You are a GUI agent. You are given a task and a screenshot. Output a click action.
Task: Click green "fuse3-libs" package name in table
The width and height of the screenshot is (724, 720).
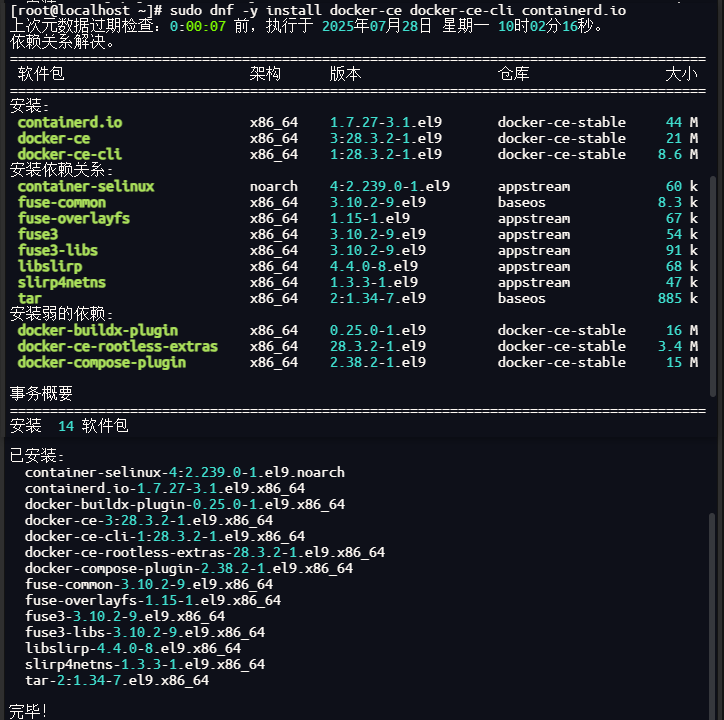58,250
